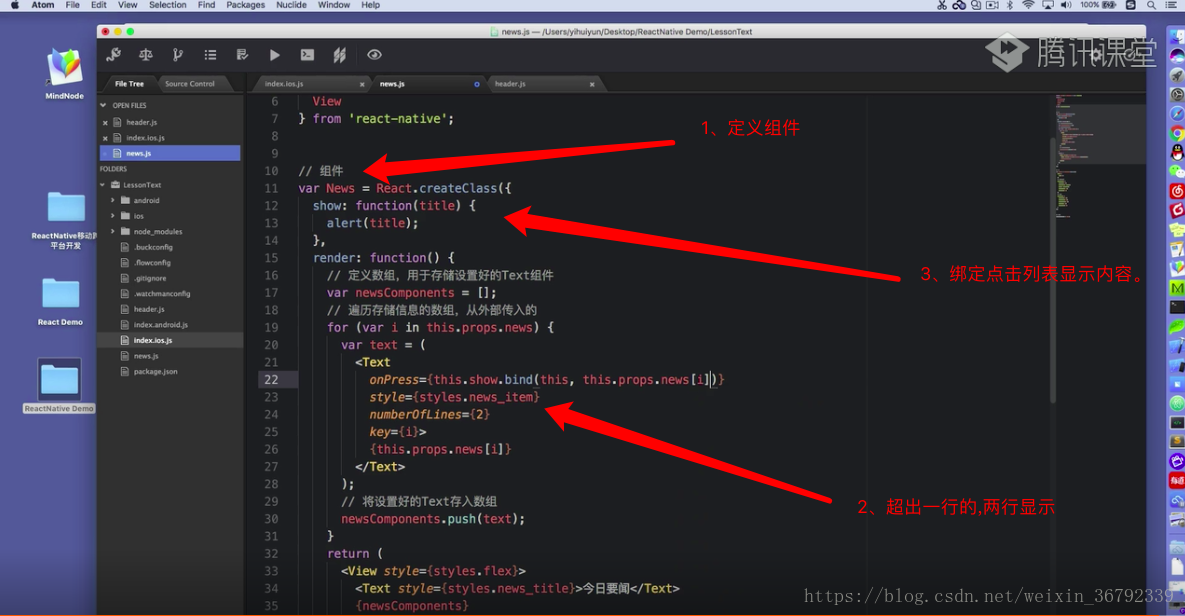Toggle the eye context view icon
The width and height of the screenshot is (1185, 616).
pyautogui.click(x=374, y=54)
